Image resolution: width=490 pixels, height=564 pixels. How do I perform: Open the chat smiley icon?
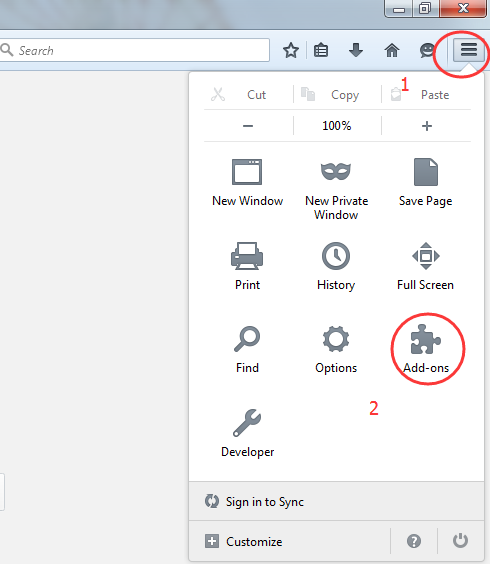point(427,50)
